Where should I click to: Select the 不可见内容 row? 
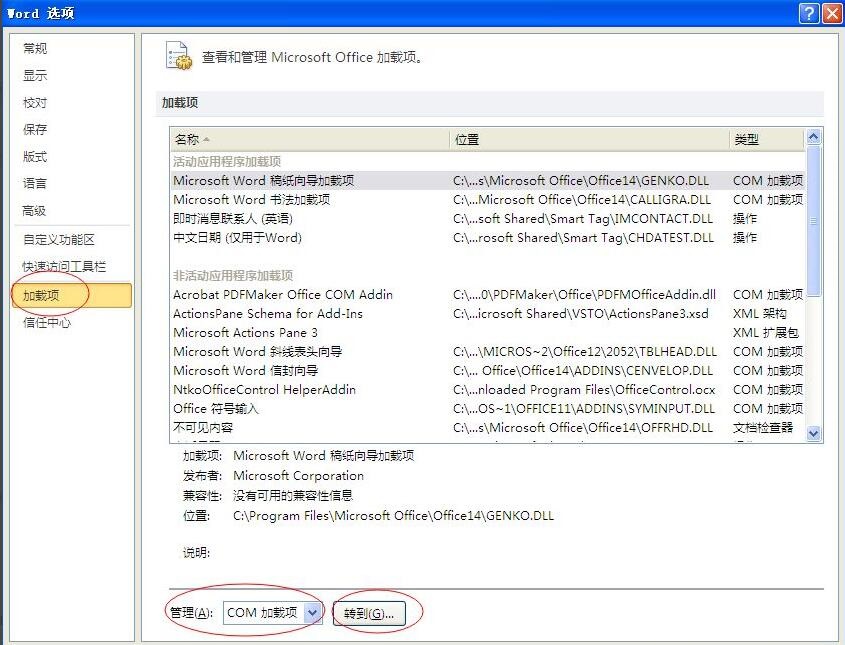click(x=488, y=428)
